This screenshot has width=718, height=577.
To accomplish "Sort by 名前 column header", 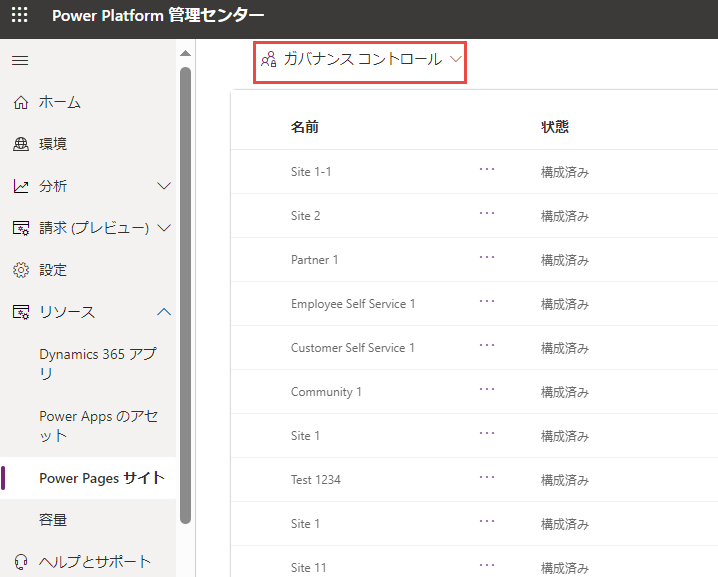I will pyautogui.click(x=305, y=127).
